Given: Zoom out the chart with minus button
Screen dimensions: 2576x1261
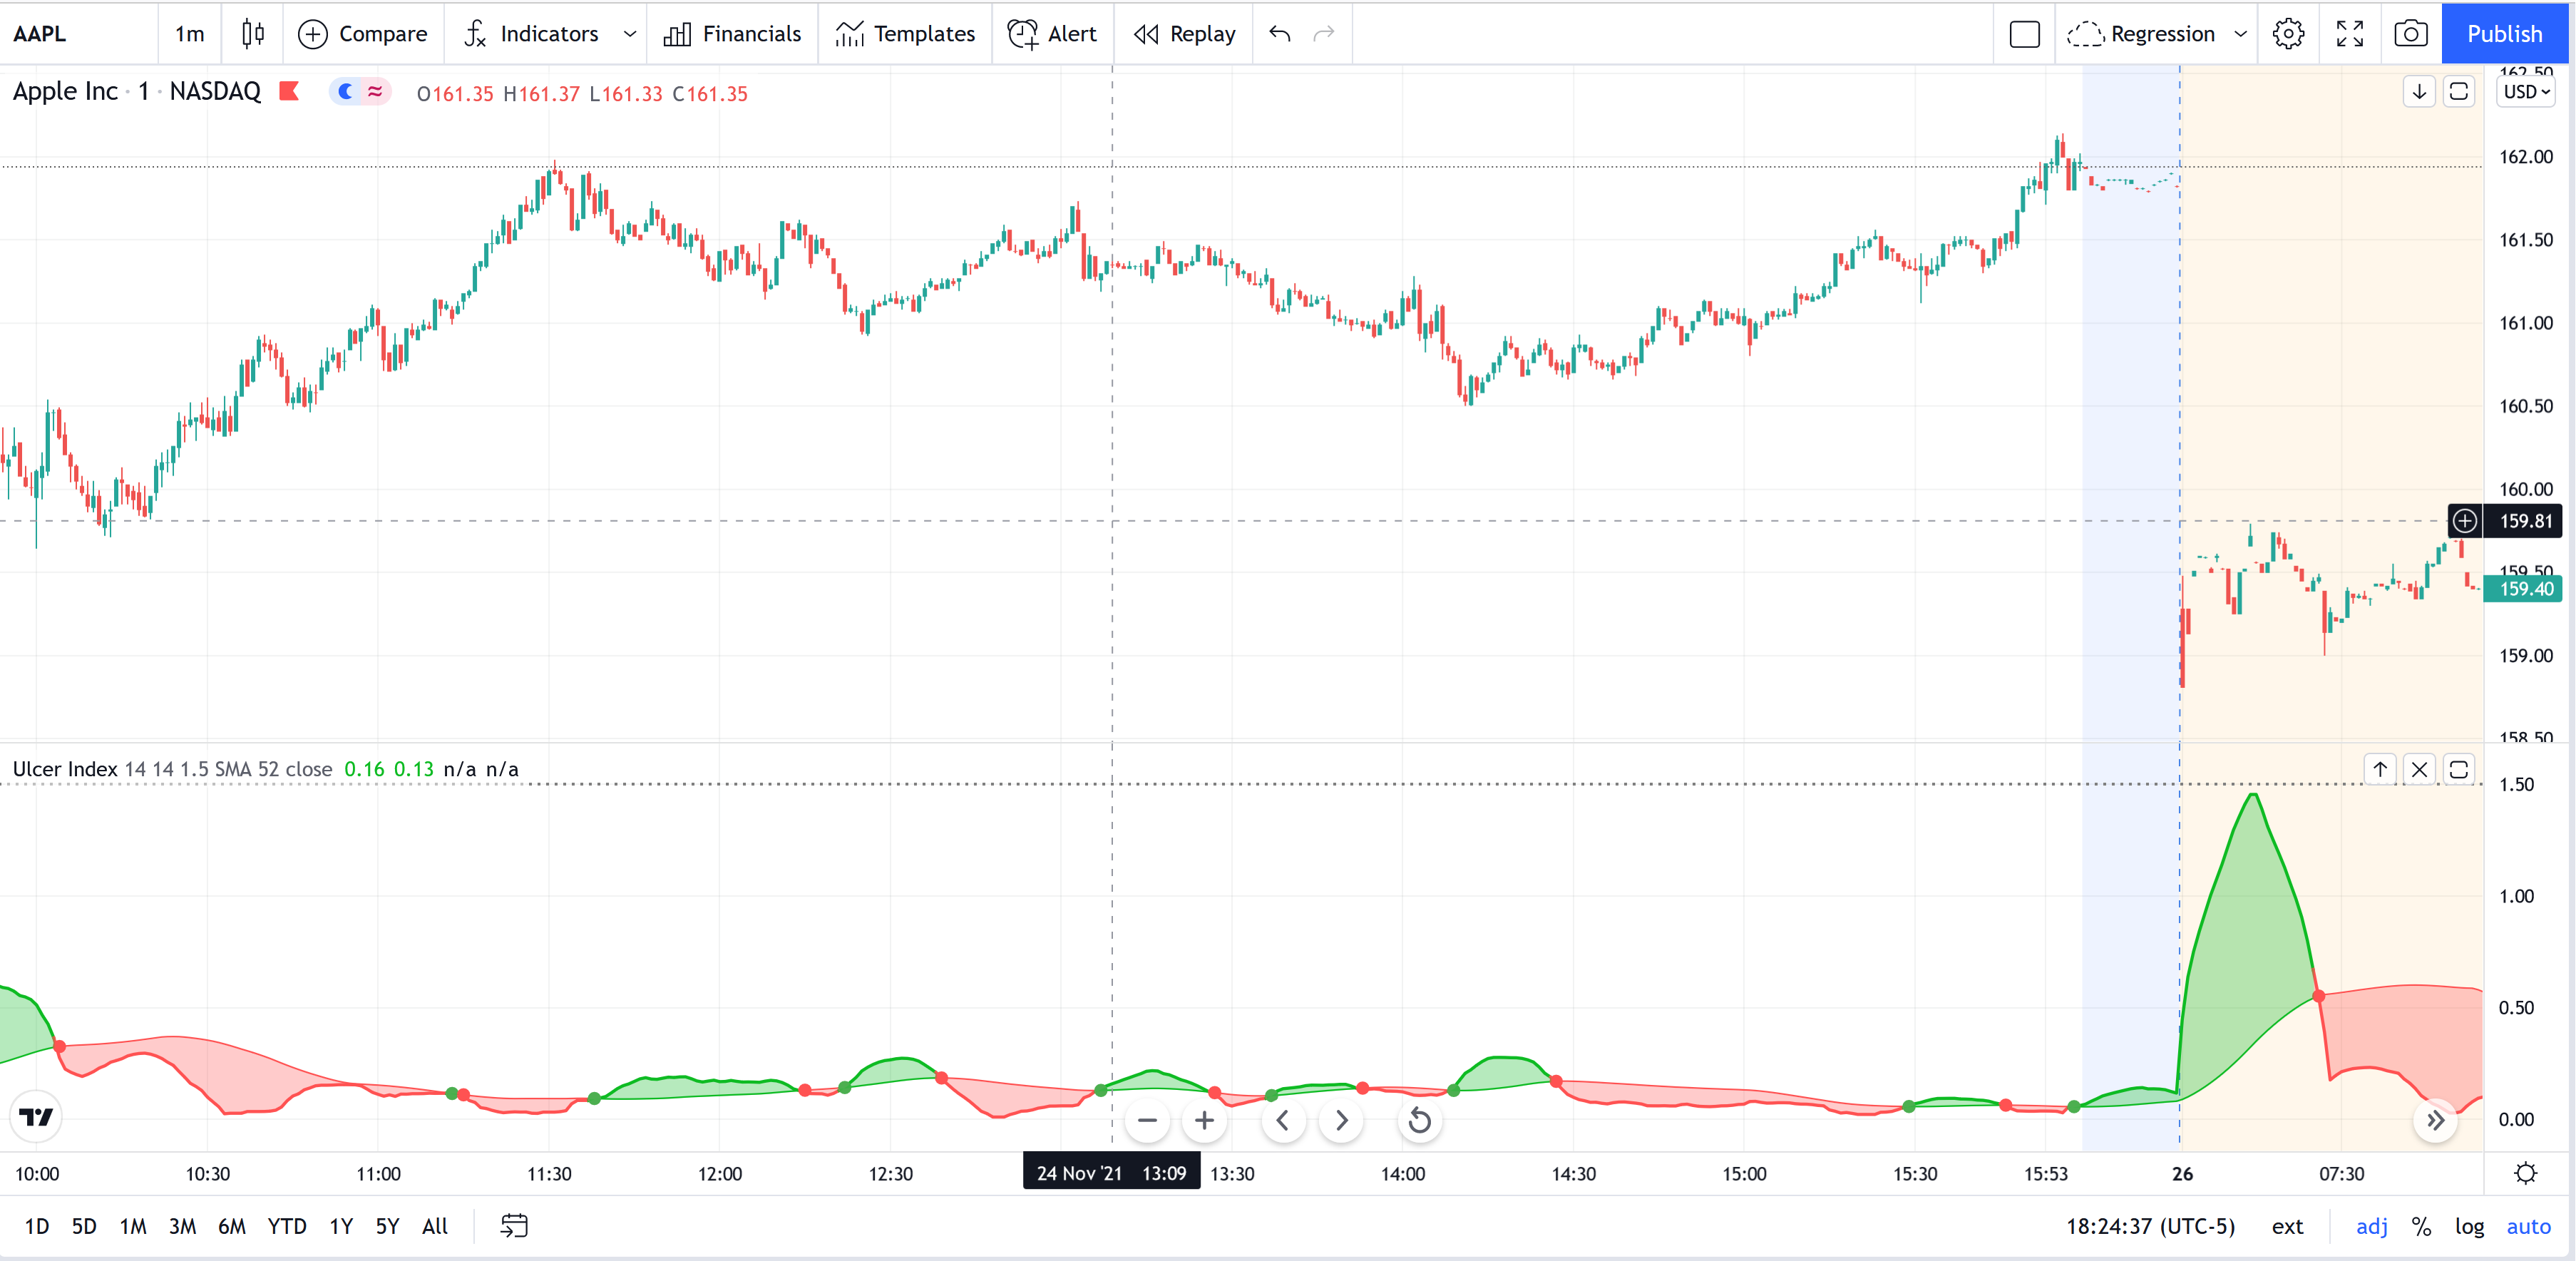Looking at the screenshot, I should point(1147,1121).
